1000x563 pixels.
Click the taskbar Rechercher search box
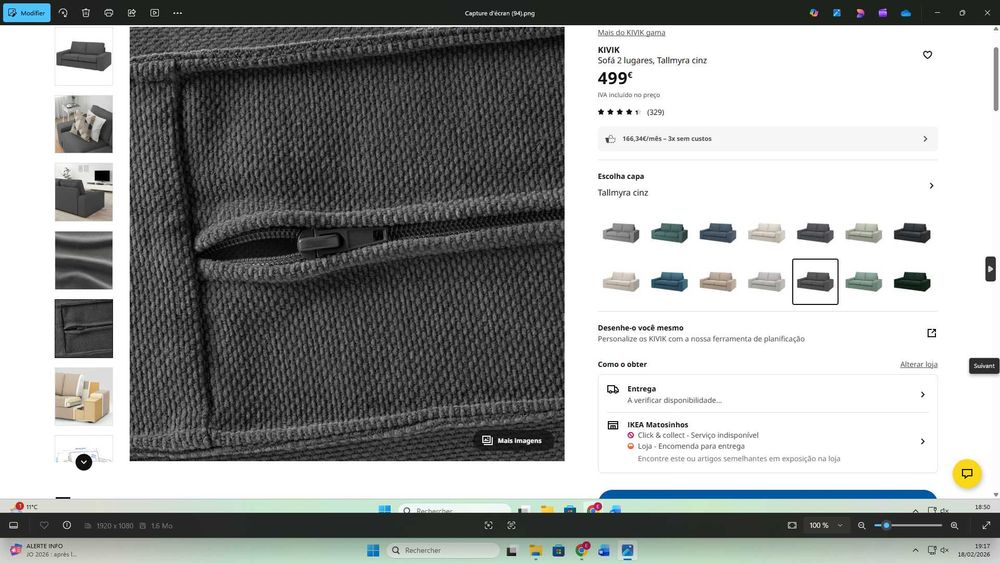tap(443, 550)
